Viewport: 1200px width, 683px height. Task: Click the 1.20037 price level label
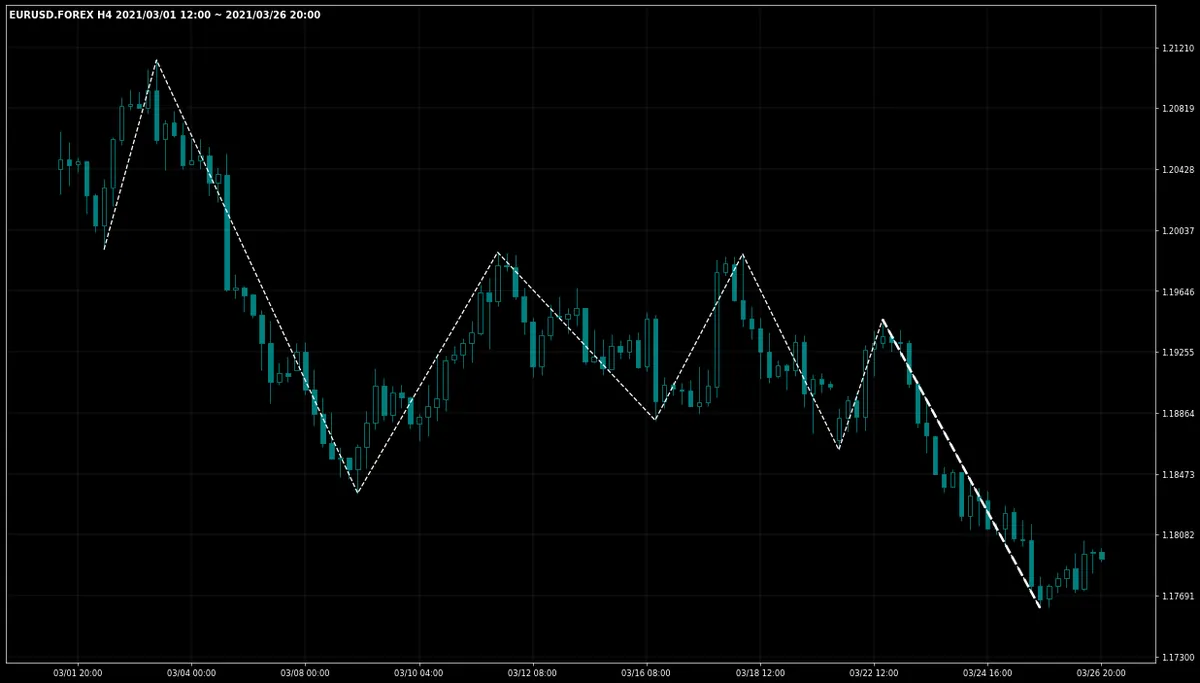(1176, 231)
